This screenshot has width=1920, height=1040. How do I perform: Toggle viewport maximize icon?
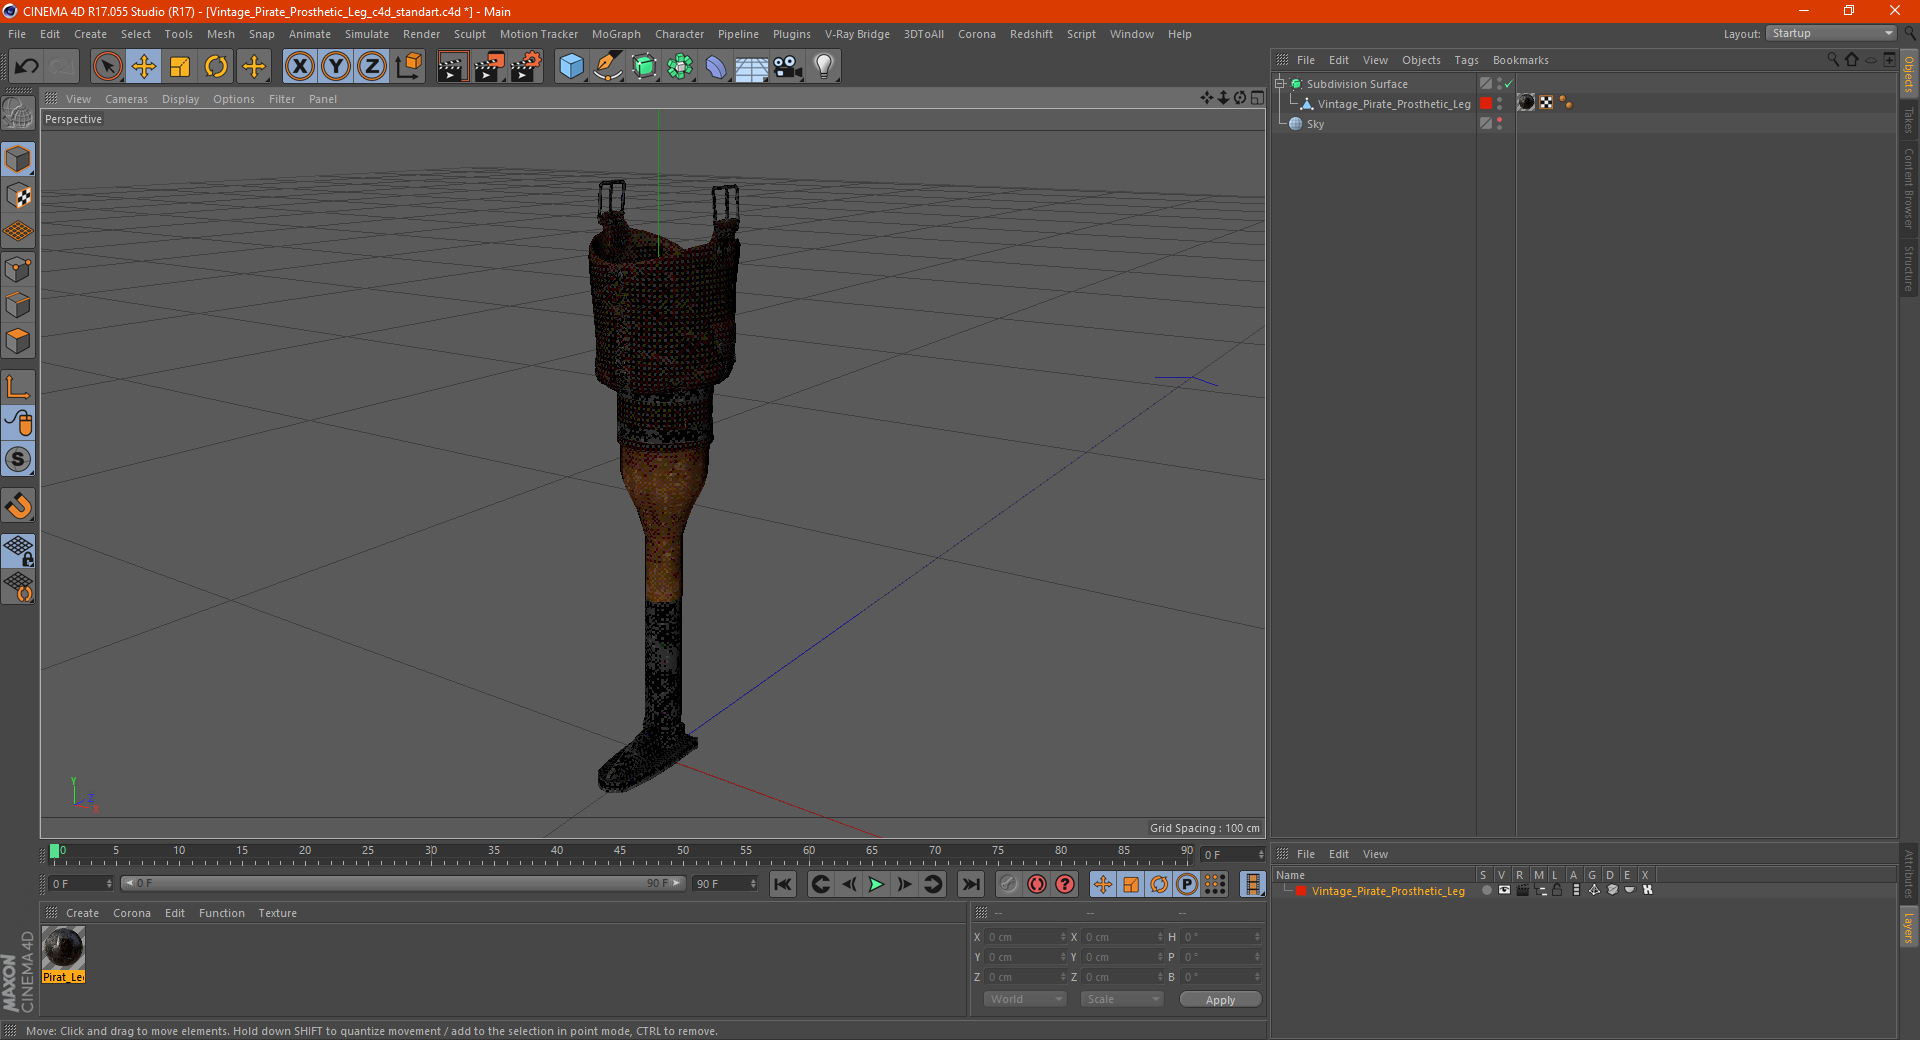click(1257, 98)
